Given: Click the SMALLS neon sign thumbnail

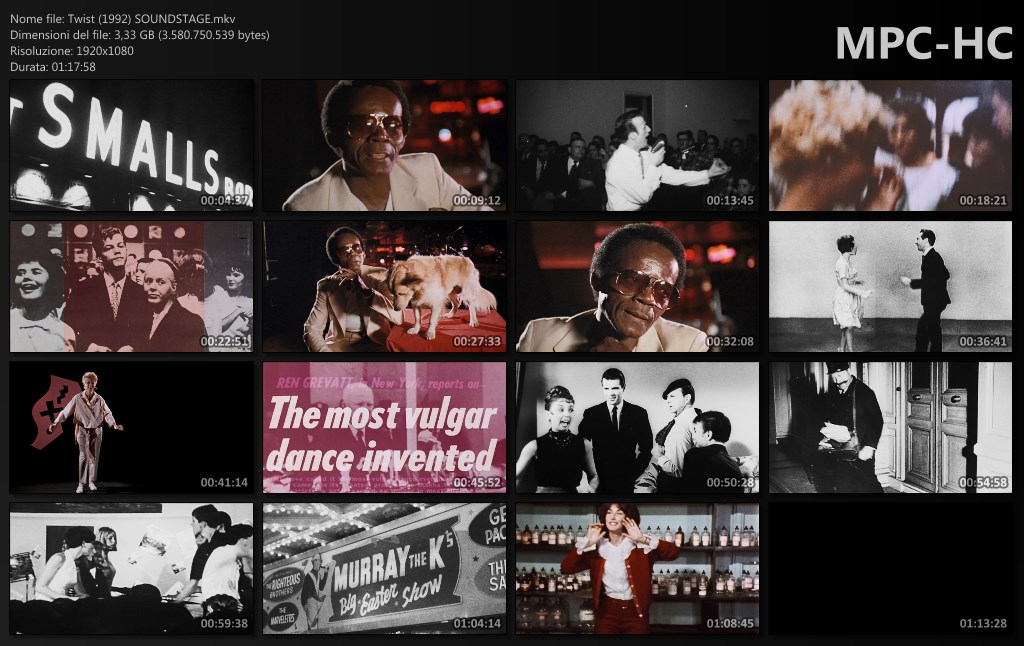Looking at the screenshot, I should [x=132, y=146].
